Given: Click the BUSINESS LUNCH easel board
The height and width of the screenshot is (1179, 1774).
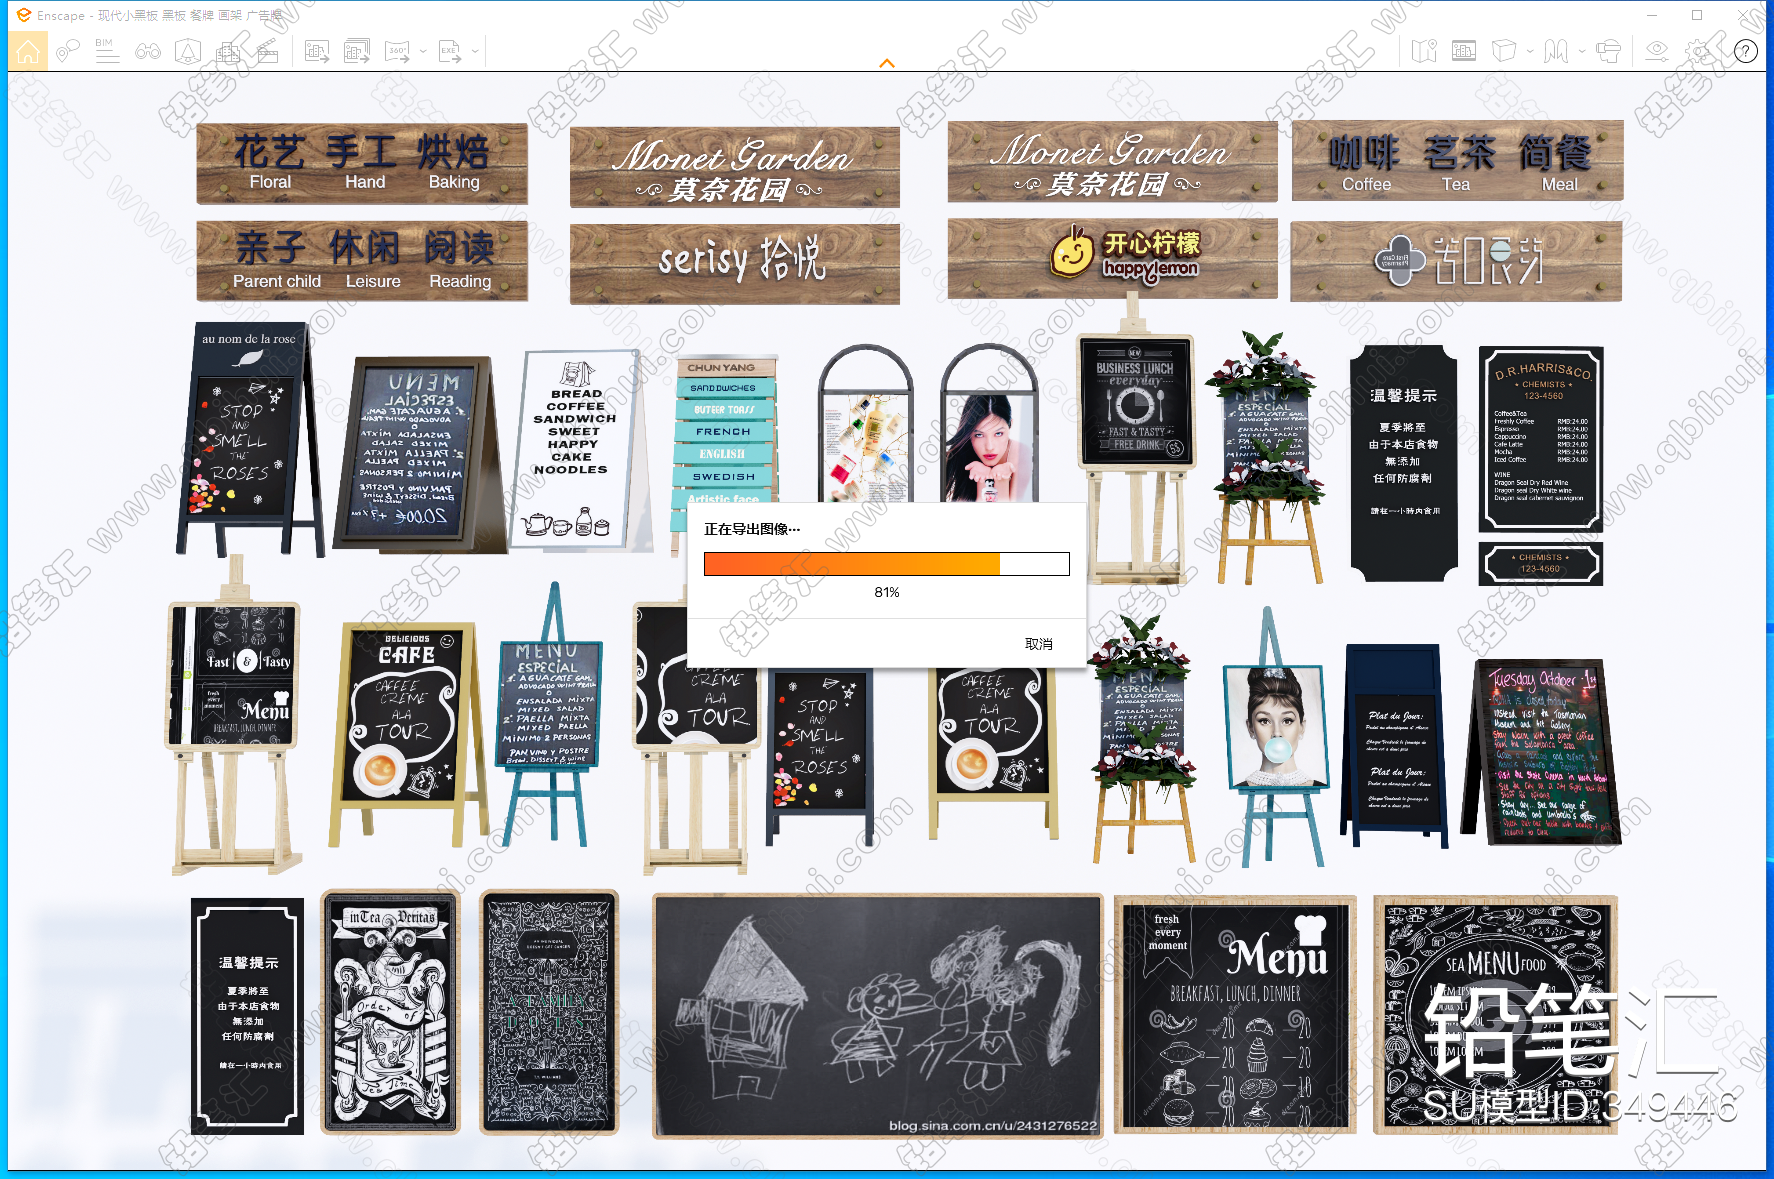Looking at the screenshot, I should tap(1135, 402).
